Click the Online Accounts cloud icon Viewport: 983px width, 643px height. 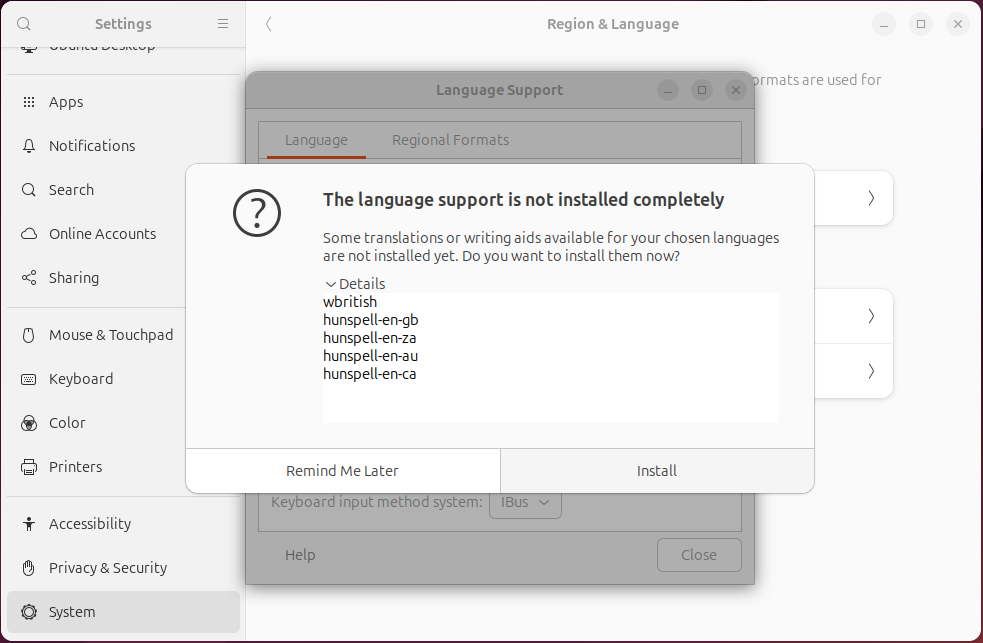(29, 234)
